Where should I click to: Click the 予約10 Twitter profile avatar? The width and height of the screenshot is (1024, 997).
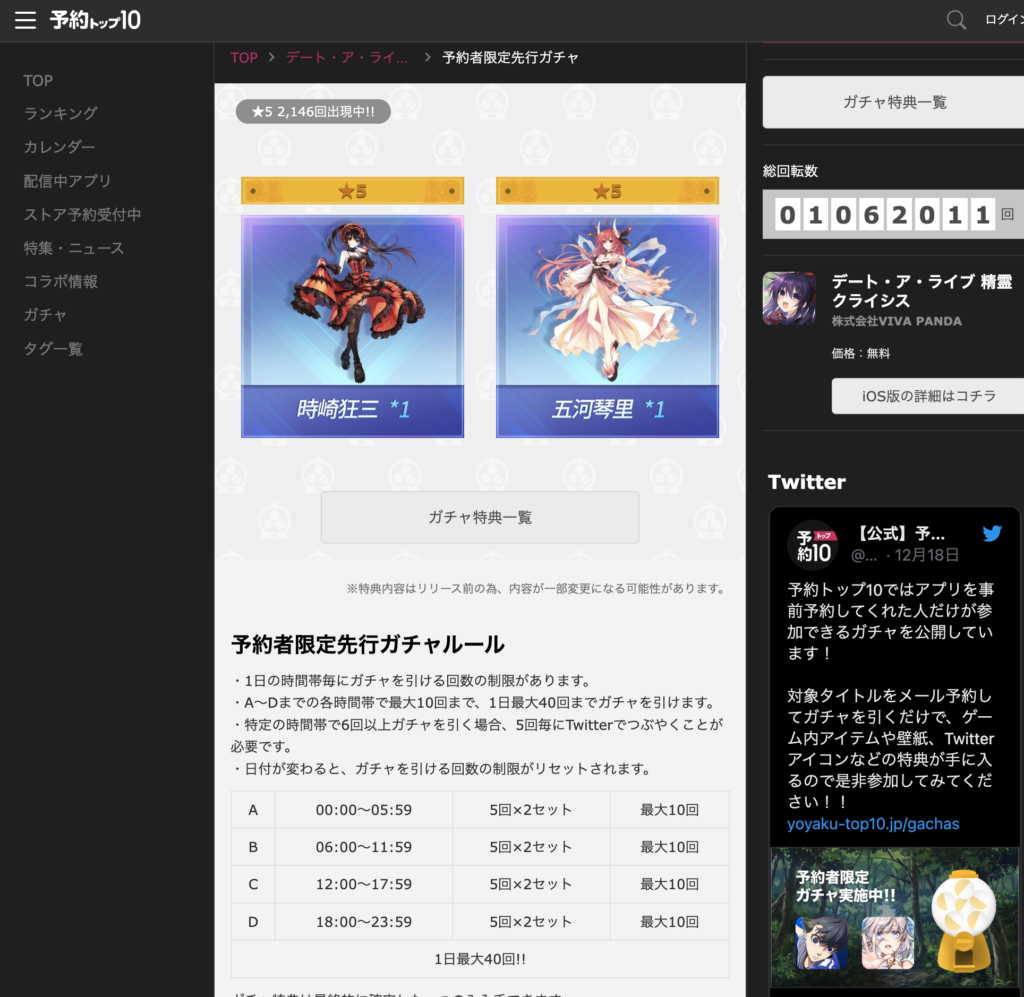click(813, 546)
